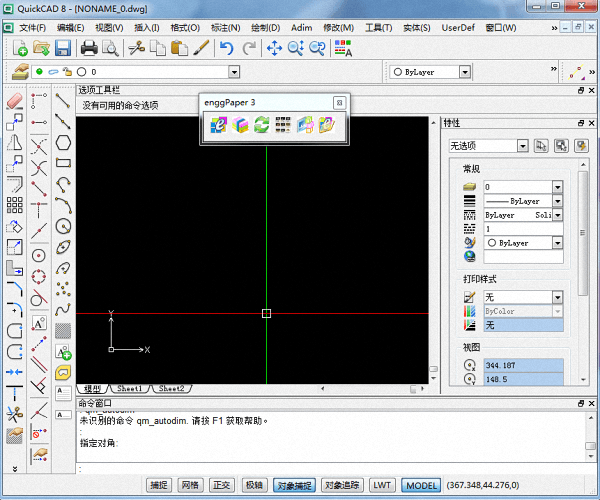Screen dimensions: 600x500
Task: Click the Cut scissors icon
Action: point(136,48)
